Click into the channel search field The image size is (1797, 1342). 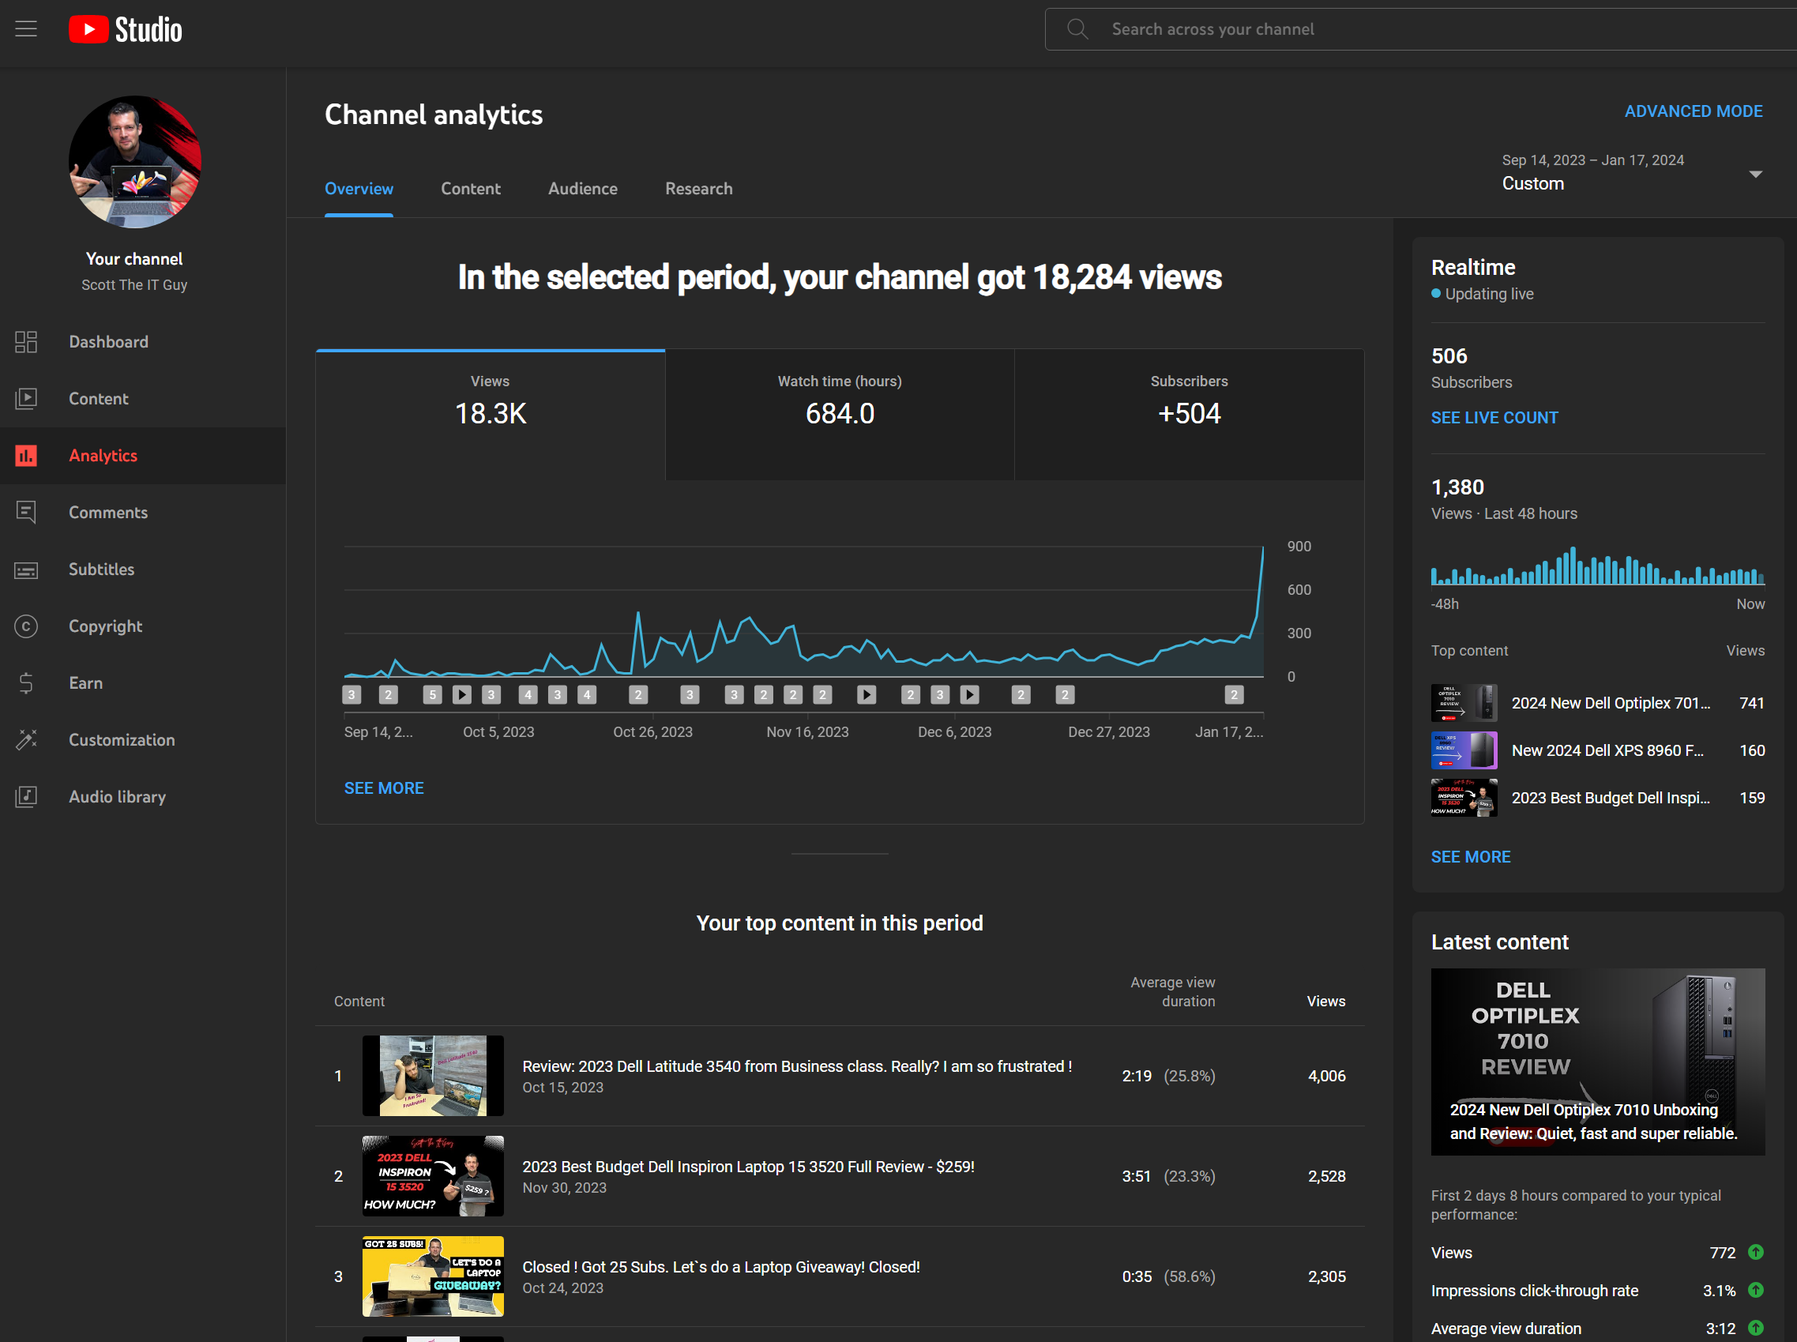[x=1420, y=29]
